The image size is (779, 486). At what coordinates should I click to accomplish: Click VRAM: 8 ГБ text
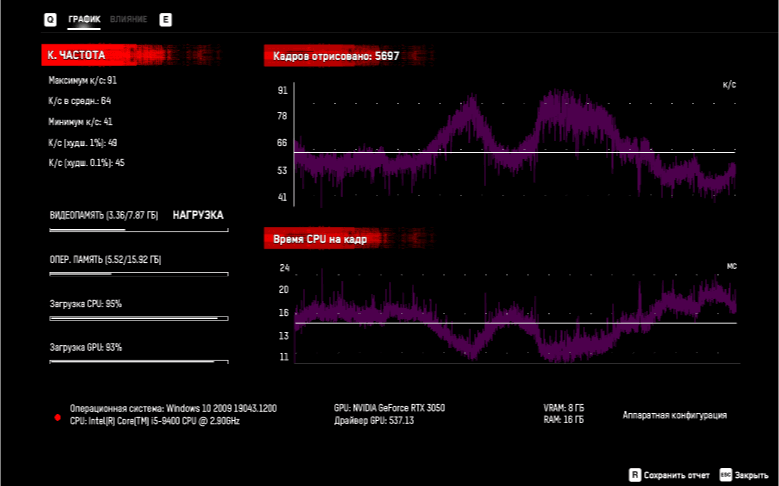(x=564, y=408)
